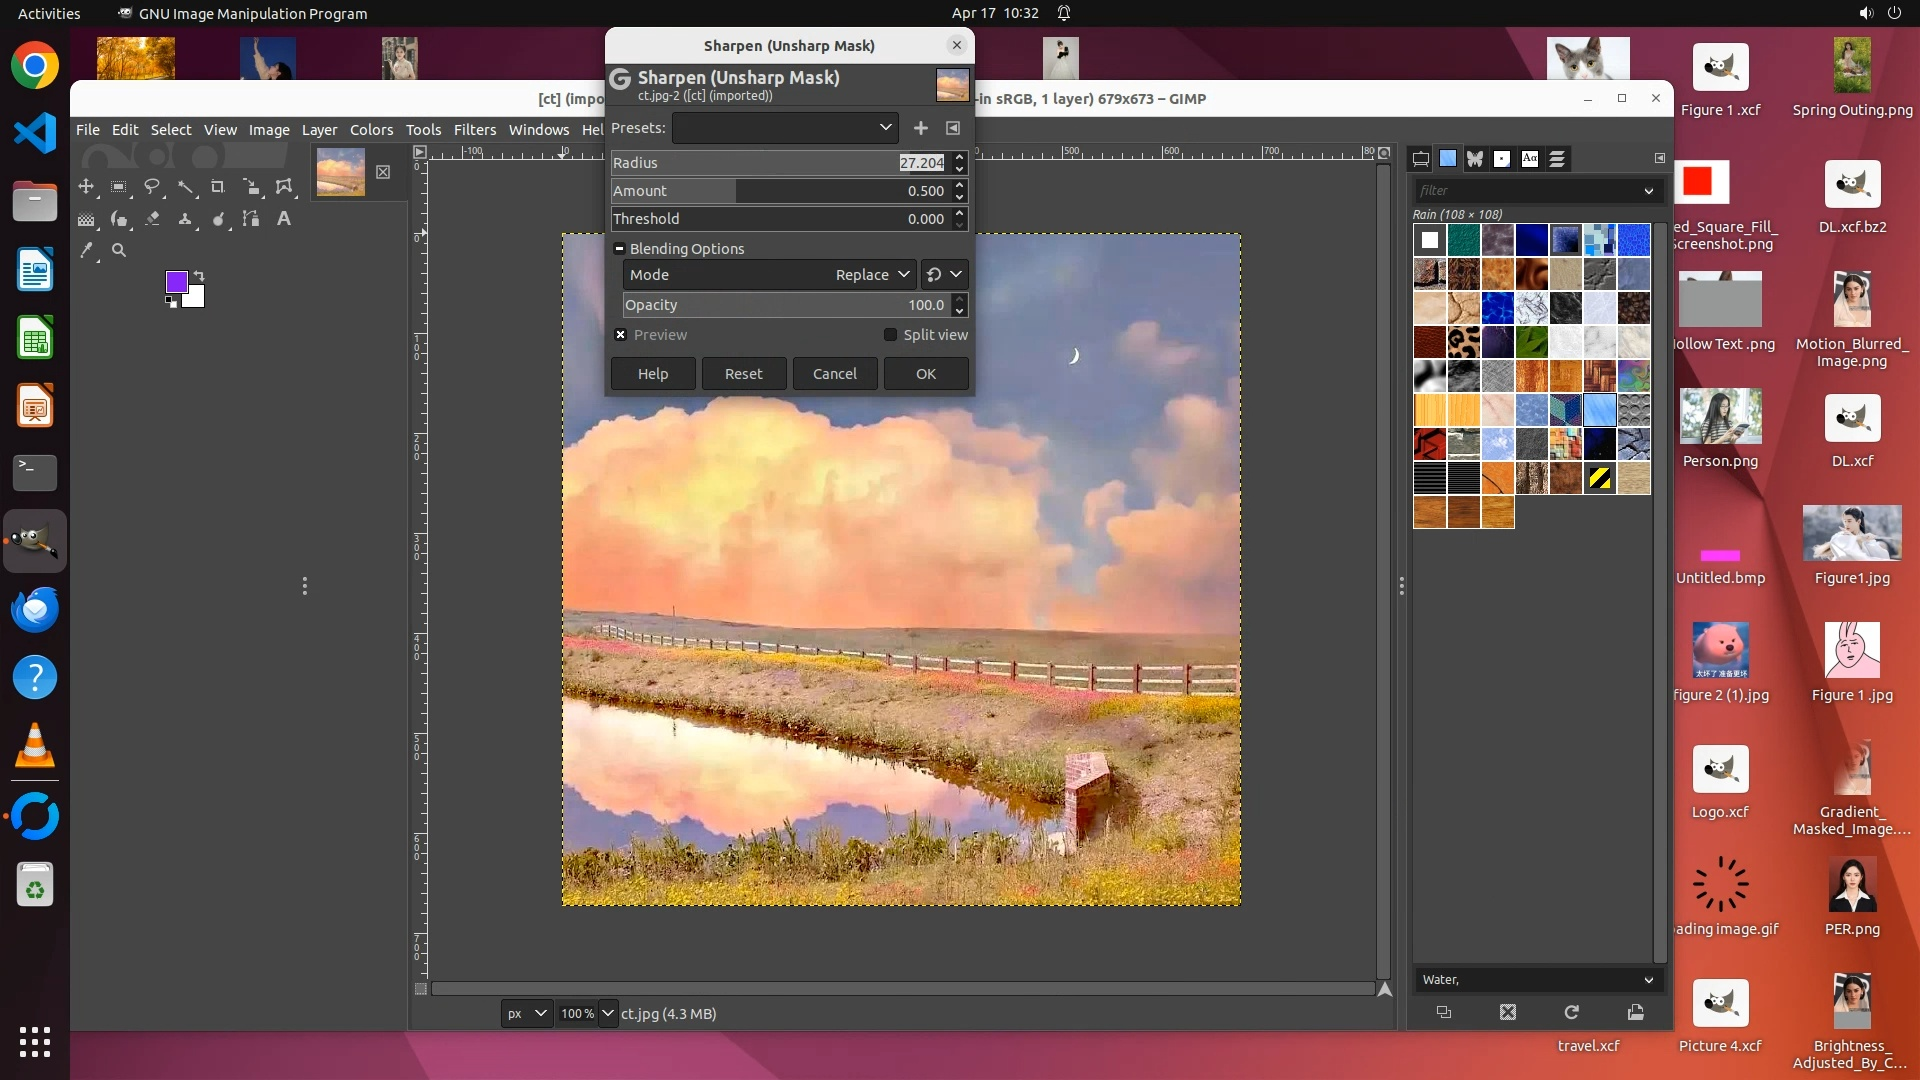The image size is (1920, 1080).
Task: Click the purple foreground color swatch
Action: [176, 282]
